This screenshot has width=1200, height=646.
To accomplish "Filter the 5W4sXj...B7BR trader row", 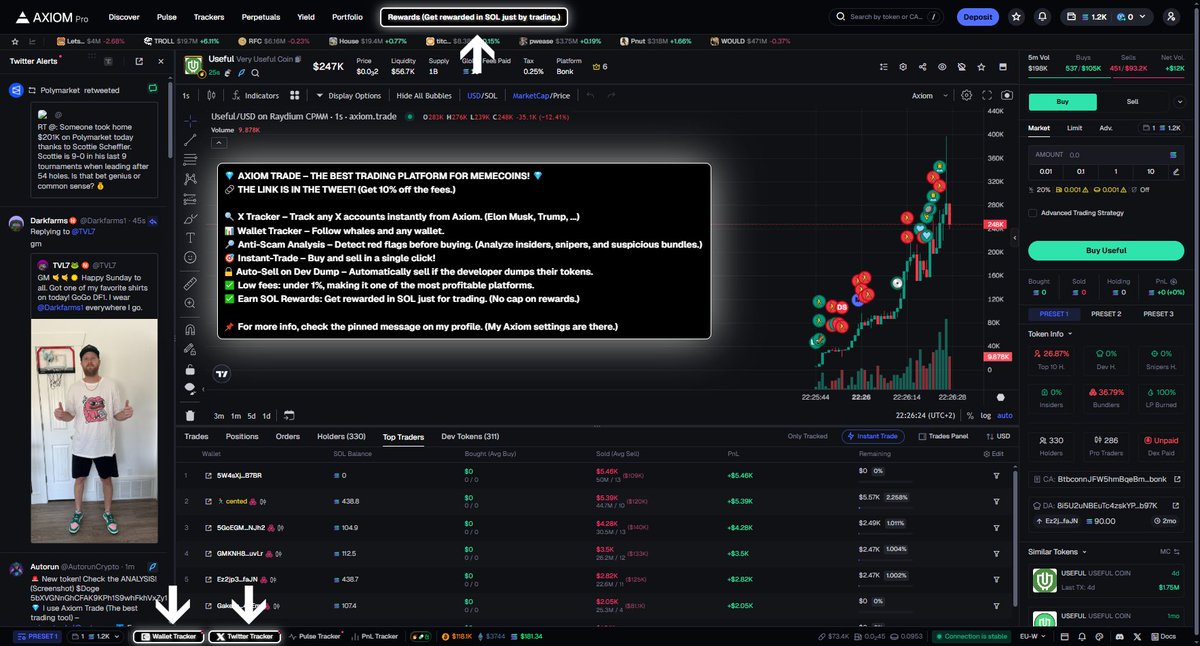I will pyautogui.click(x=996, y=475).
